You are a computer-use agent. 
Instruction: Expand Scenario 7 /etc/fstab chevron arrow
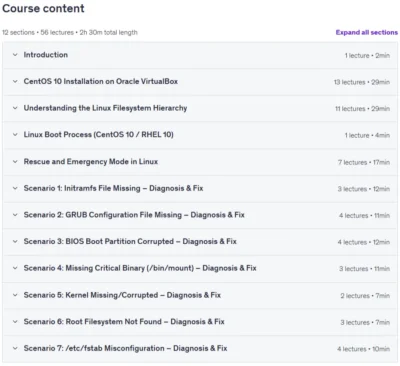pos(15,349)
